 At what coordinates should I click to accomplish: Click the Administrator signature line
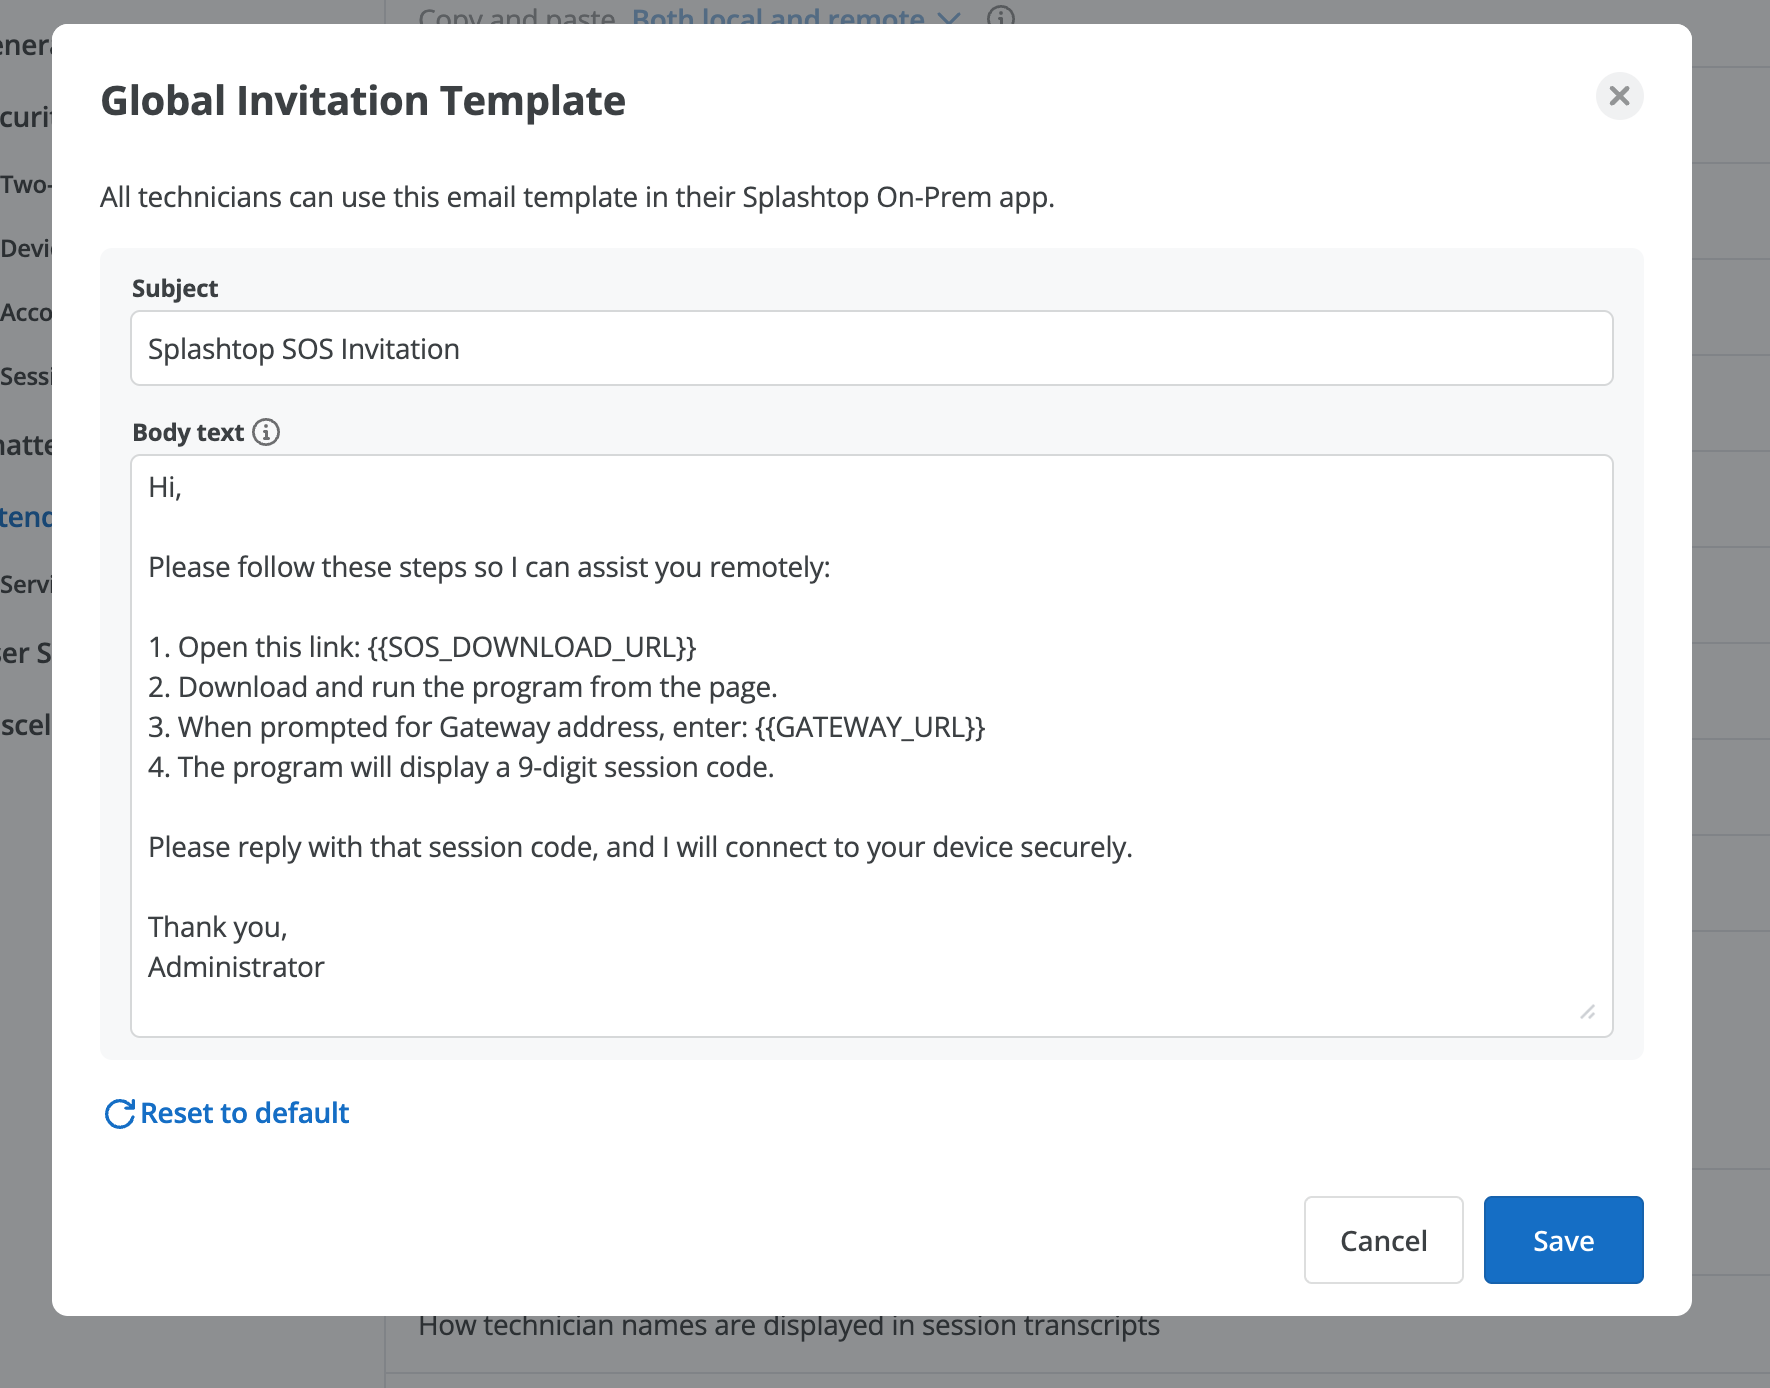tap(236, 967)
